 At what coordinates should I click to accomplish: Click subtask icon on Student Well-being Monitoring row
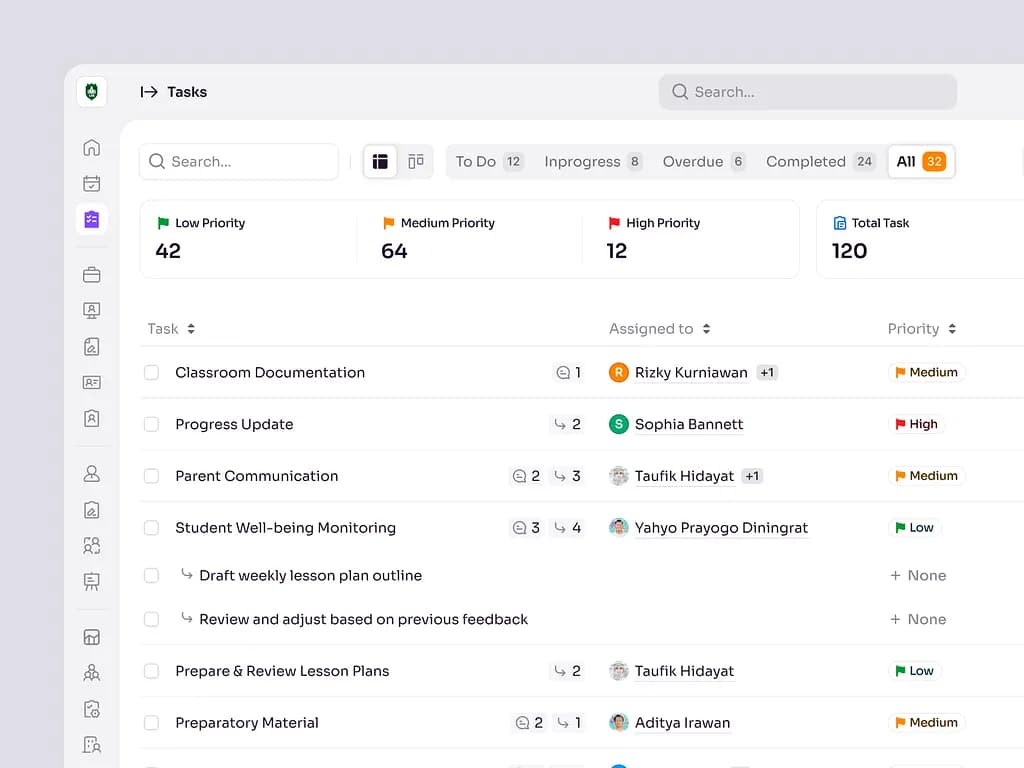point(560,528)
